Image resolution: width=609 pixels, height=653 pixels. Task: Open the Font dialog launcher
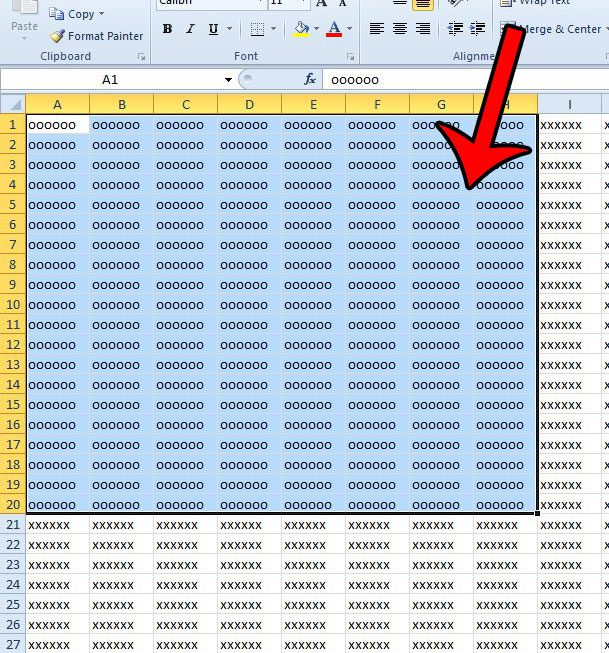pyautogui.click(x=351, y=57)
